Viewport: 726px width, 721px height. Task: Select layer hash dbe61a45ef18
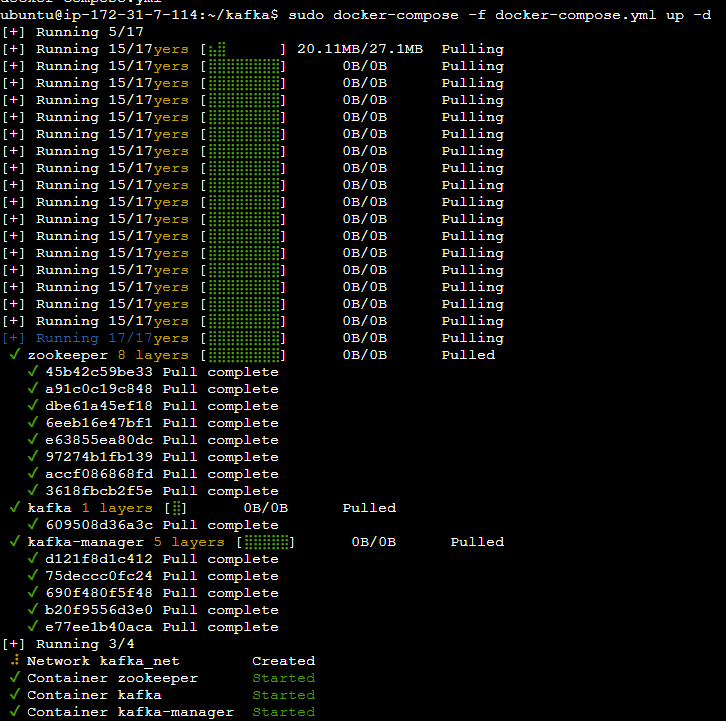[x=99, y=406]
